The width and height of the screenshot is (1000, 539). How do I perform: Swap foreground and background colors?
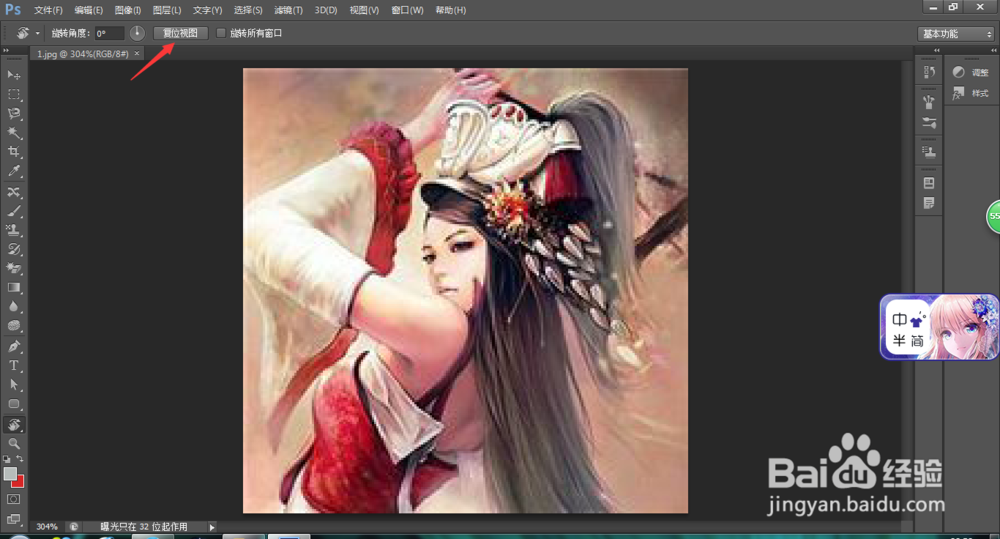[20, 459]
